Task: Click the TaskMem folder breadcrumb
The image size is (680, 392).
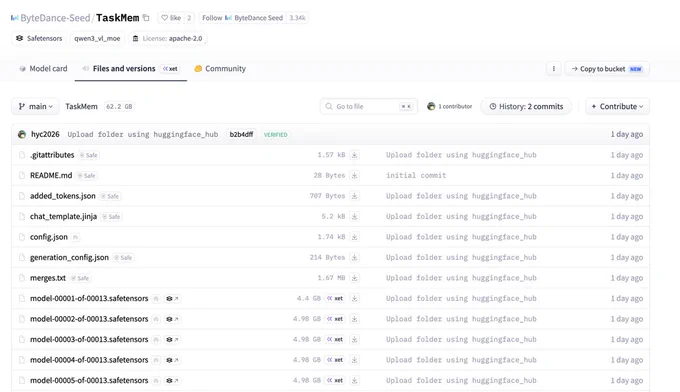Action: tap(81, 106)
